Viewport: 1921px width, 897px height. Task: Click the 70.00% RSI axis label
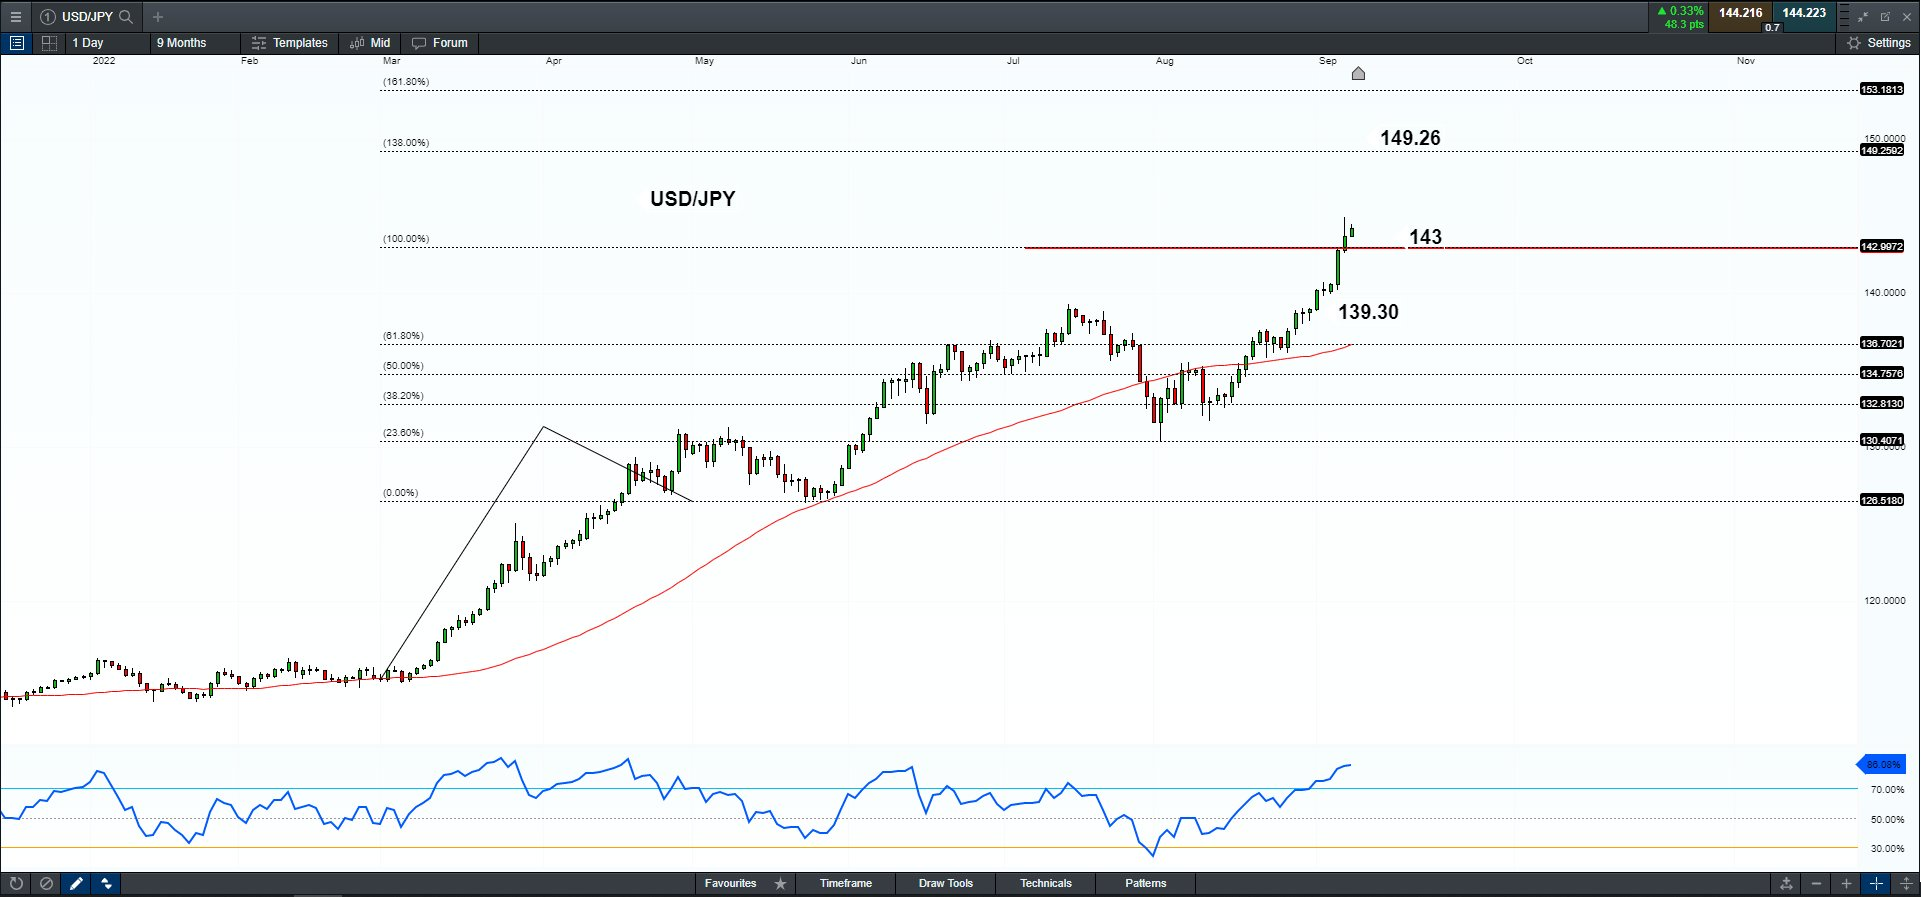coord(1888,790)
